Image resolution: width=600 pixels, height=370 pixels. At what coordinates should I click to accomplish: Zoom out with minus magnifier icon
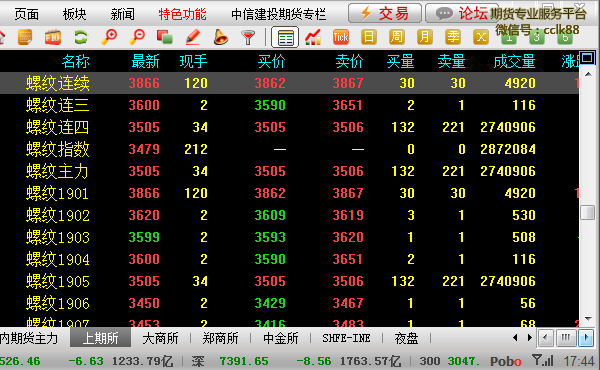pos(137,37)
